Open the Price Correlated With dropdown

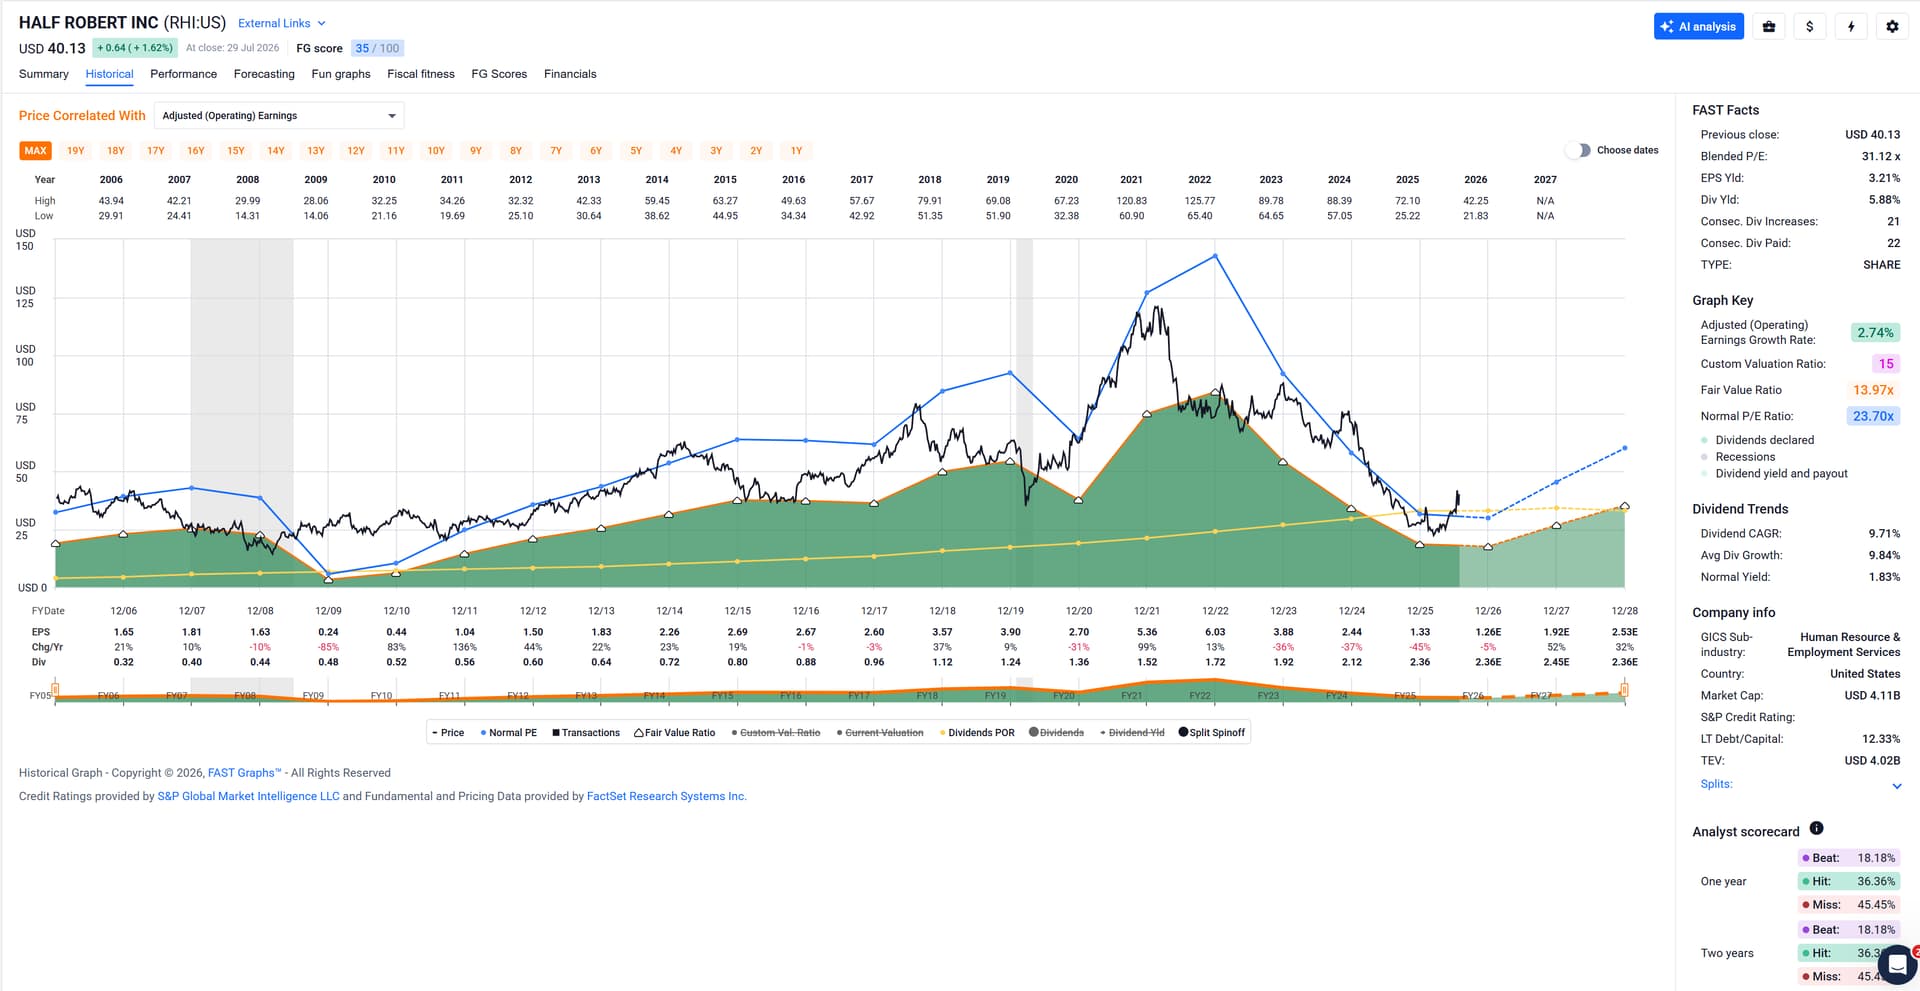pos(279,116)
